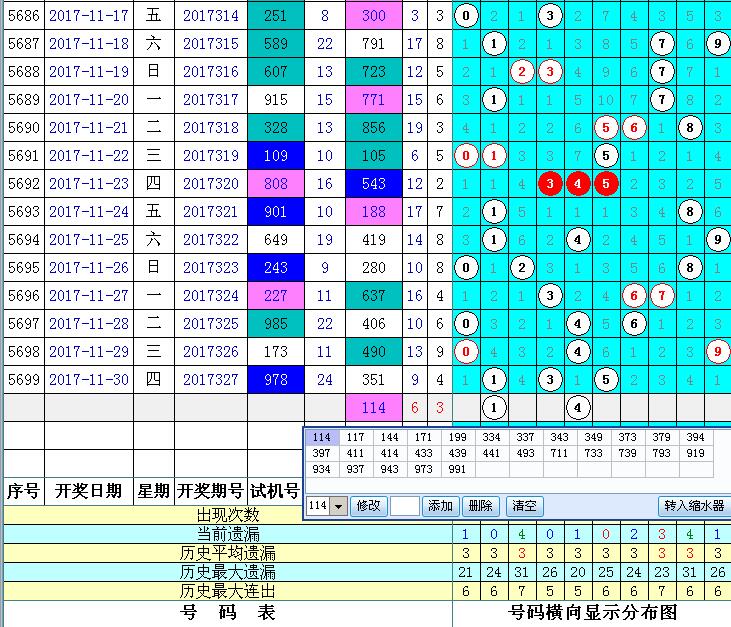Select number 733 in the candidate list
The image size is (731, 627).
coord(594,453)
